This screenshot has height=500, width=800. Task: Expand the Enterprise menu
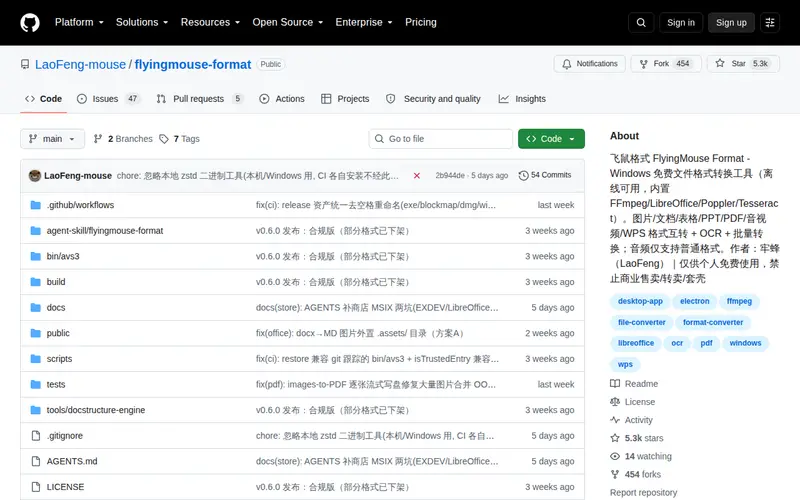point(364,22)
